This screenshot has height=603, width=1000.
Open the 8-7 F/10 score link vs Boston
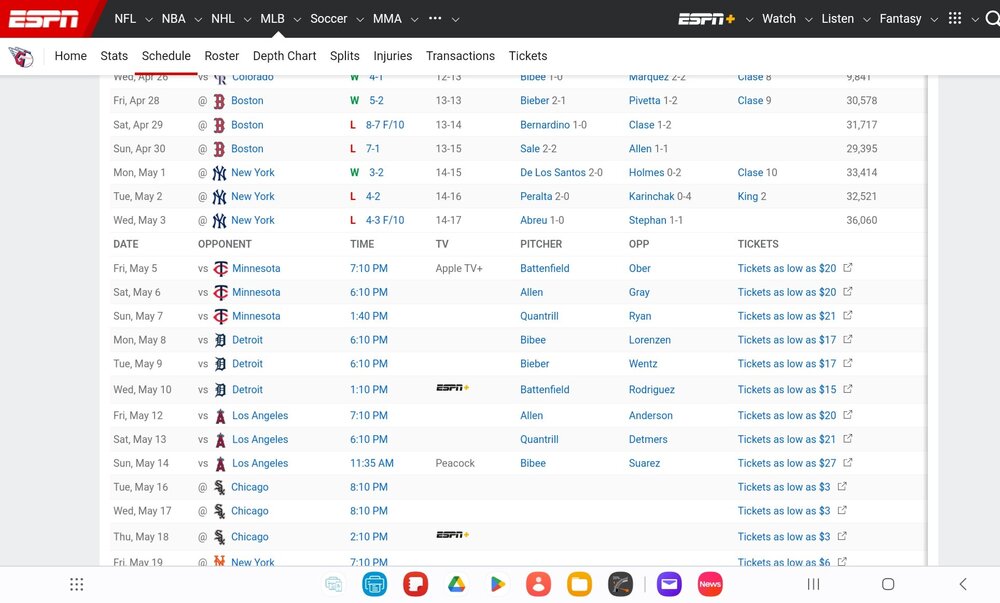click(x=385, y=125)
